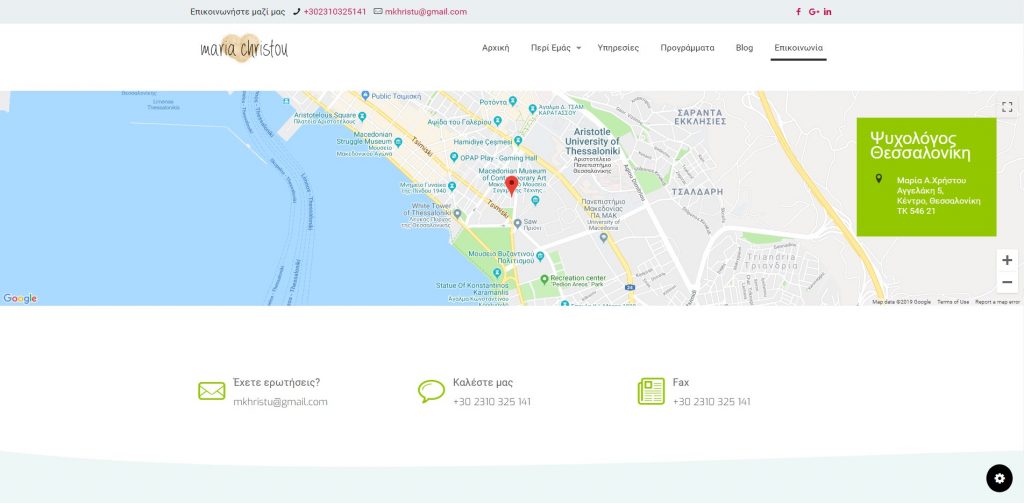Click the Ροτόντα map marker
1024x503 pixels.
click(x=513, y=102)
